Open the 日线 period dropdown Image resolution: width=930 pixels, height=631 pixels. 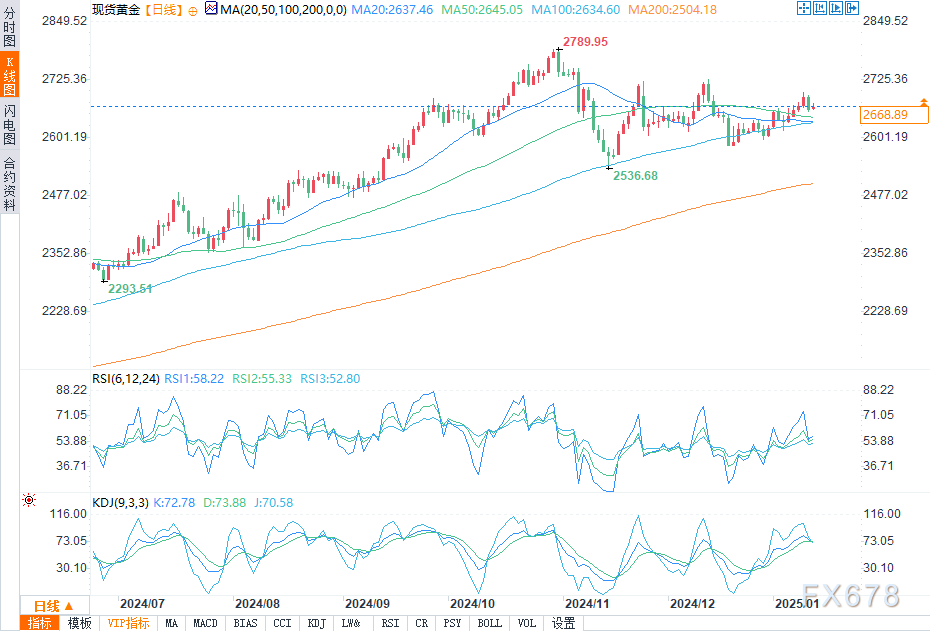click(54, 606)
